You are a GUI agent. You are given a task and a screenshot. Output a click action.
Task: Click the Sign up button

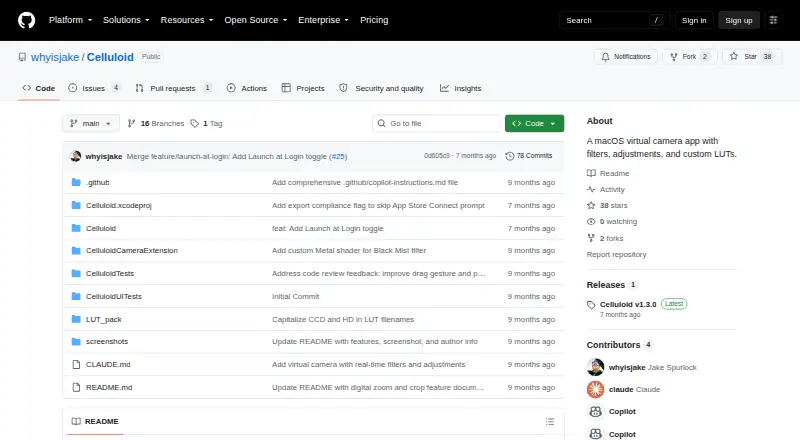[739, 20]
